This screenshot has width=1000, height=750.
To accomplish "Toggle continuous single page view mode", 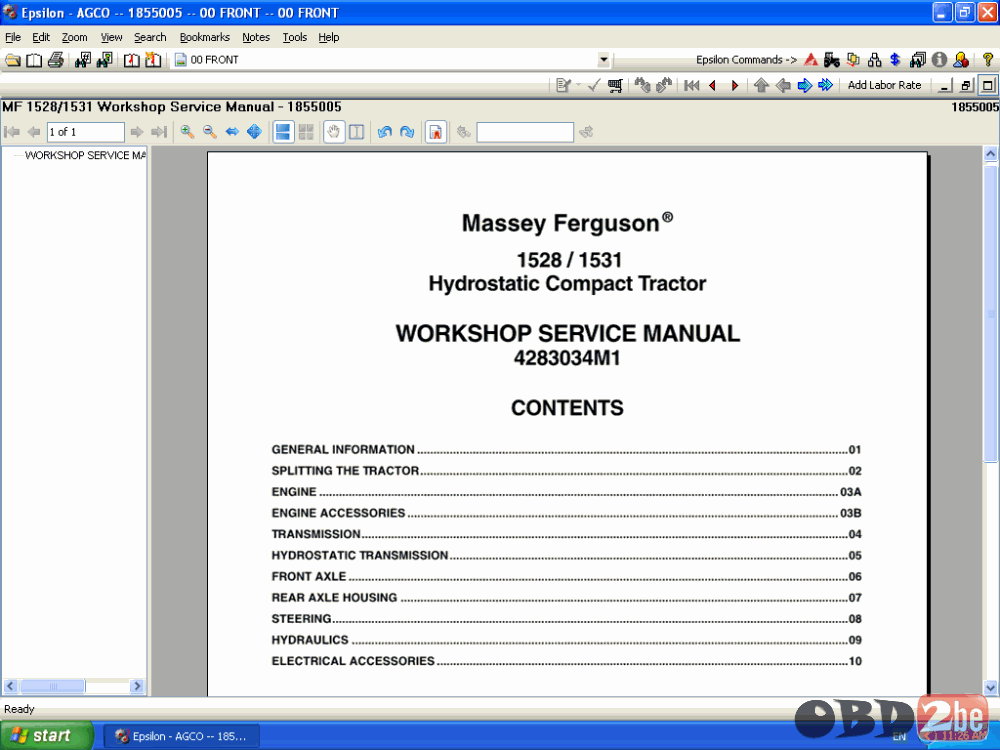I will pos(283,132).
